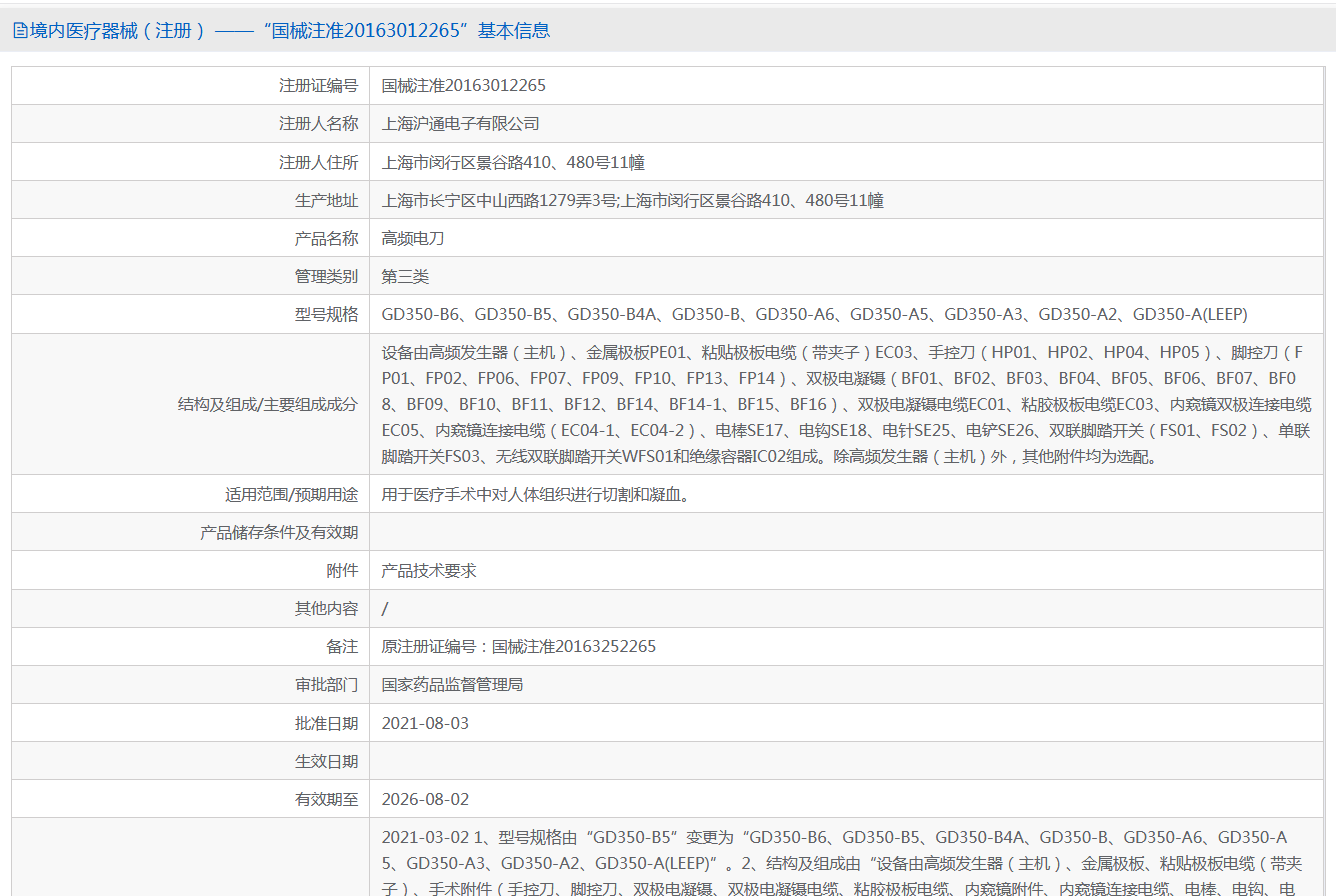
Task: Select the approval date 2021-08-03
Action: click(x=425, y=722)
